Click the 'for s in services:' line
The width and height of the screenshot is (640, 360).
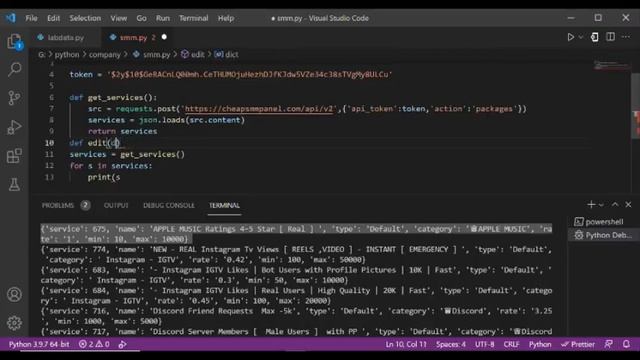coord(111,166)
